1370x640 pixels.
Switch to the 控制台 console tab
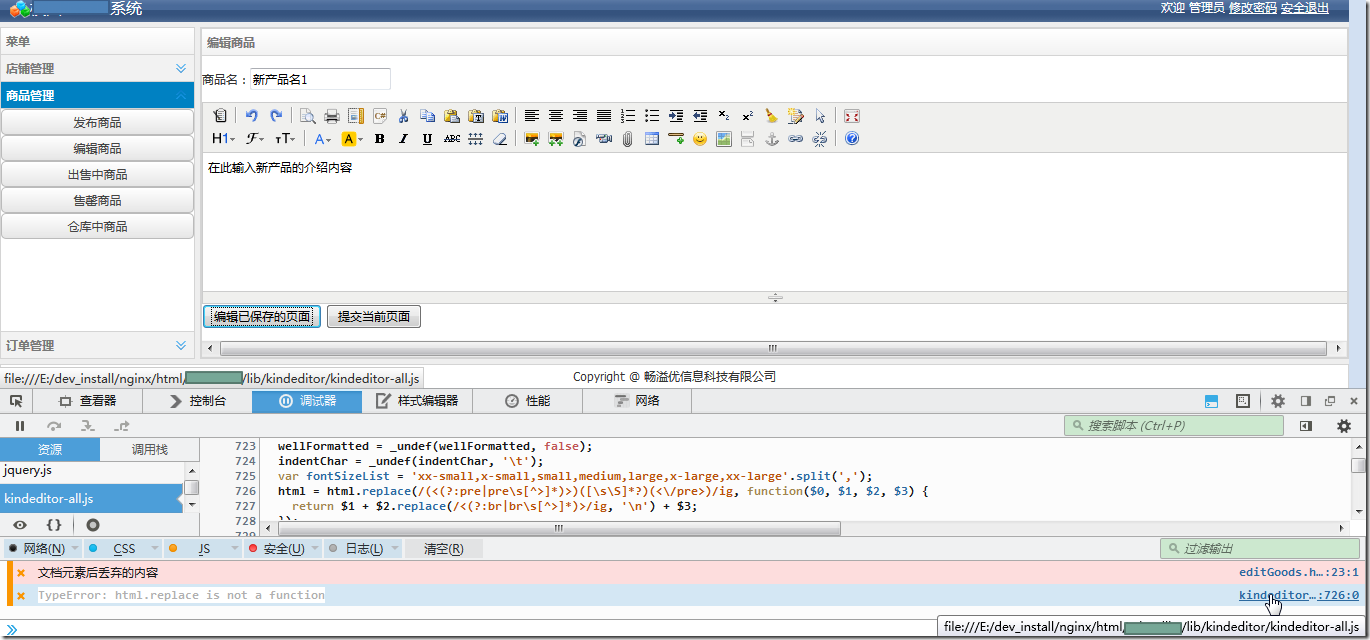(197, 401)
